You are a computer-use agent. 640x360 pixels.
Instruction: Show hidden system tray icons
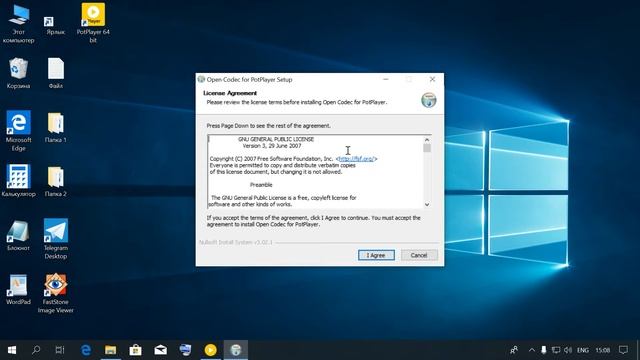531,350
